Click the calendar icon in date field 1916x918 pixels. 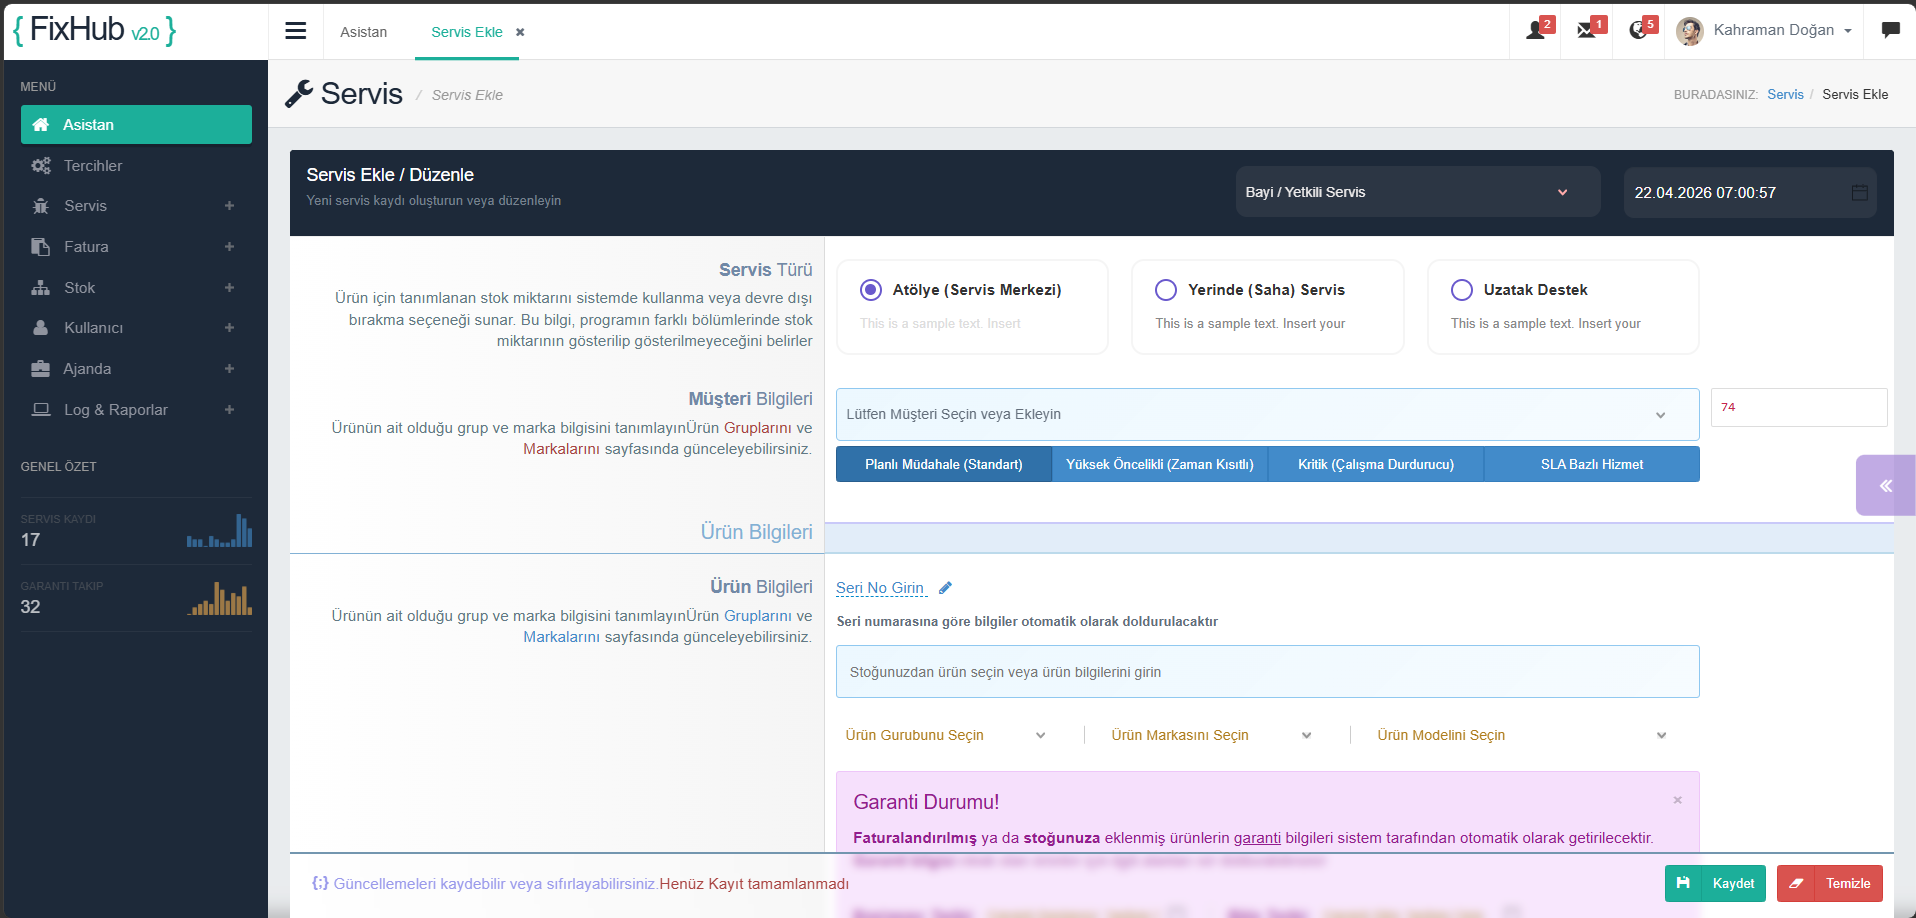pyautogui.click(x=1860, y=192)
